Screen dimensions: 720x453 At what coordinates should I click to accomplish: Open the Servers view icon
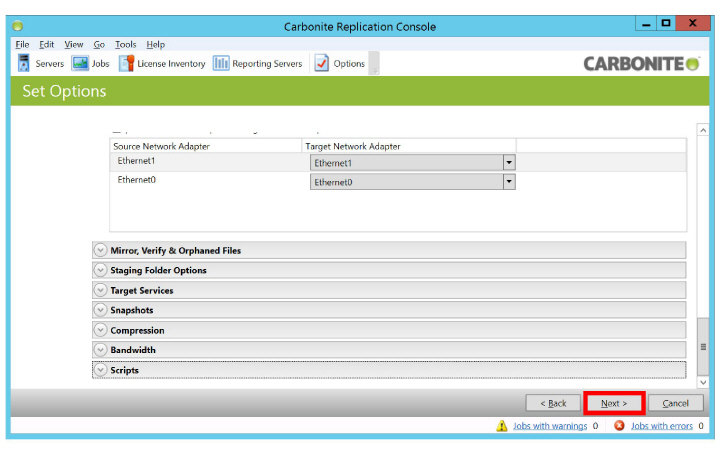(23, 63)
